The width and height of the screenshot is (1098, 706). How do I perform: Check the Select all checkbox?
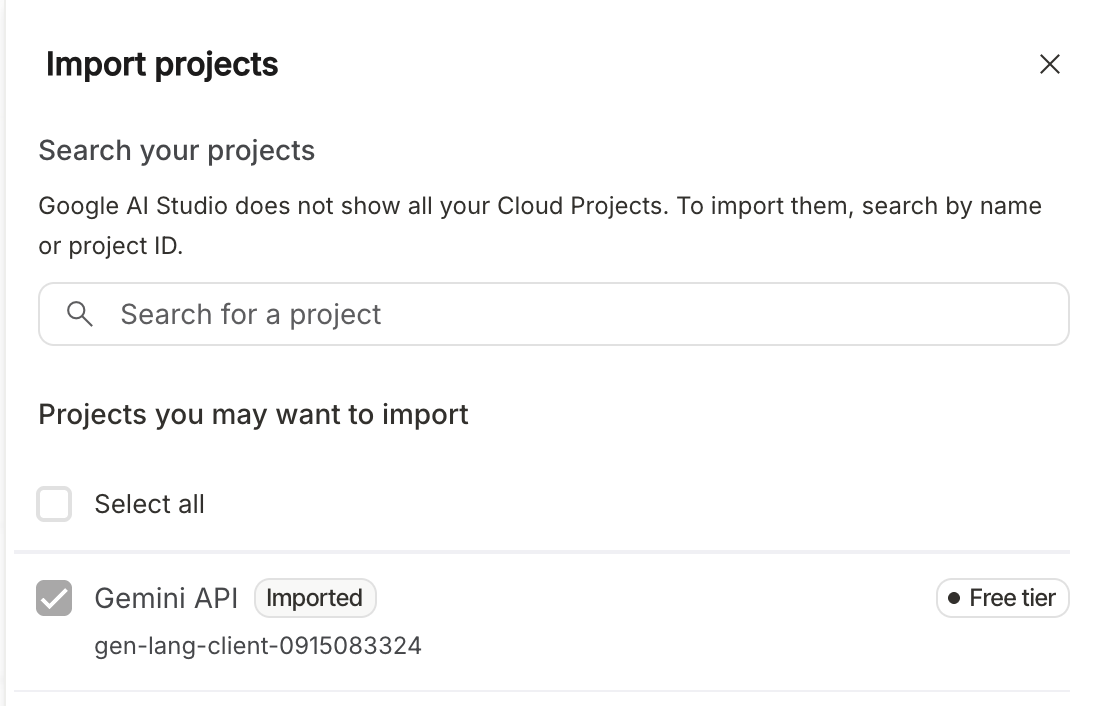pyautogui.click(x=54, y=504)
